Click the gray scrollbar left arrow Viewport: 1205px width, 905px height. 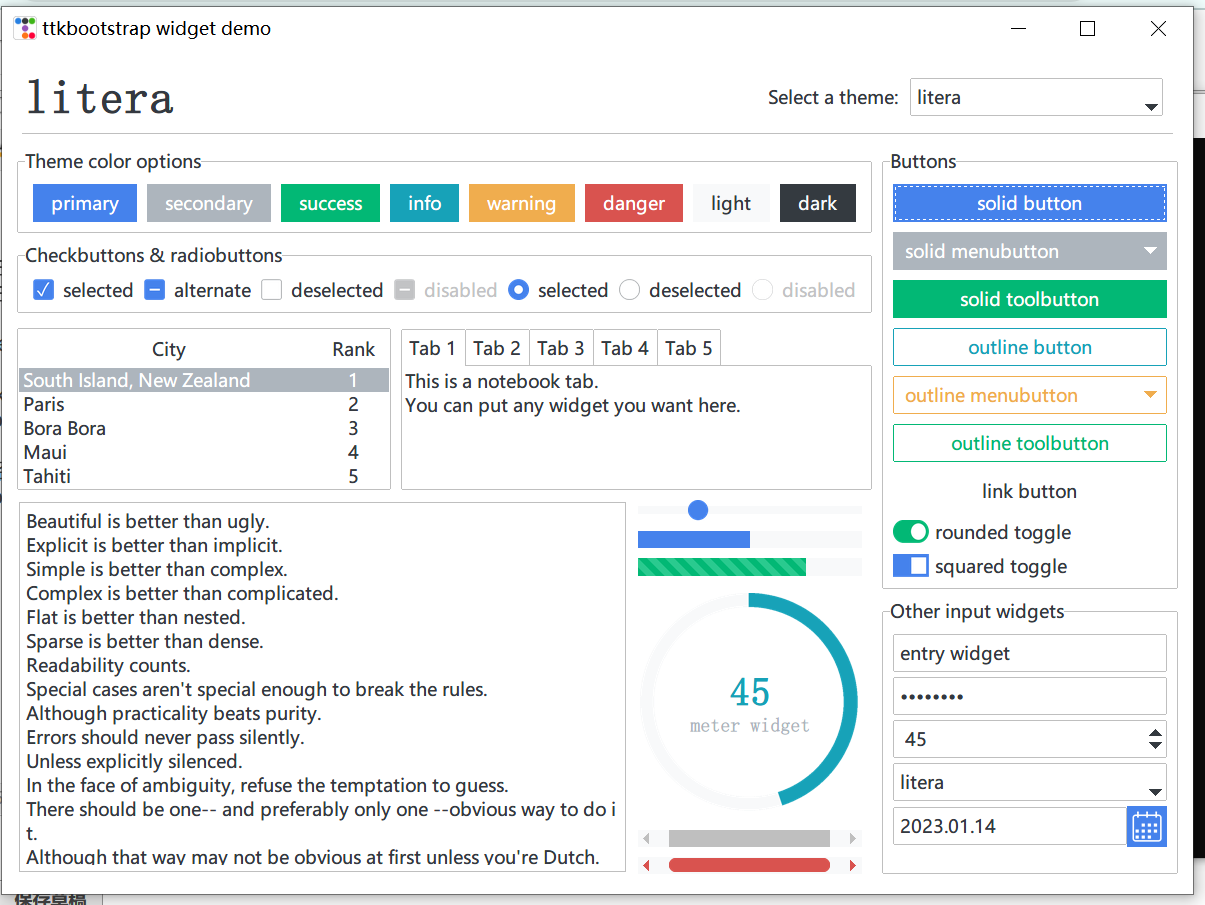pyautogui.click(x=646, y=838)
